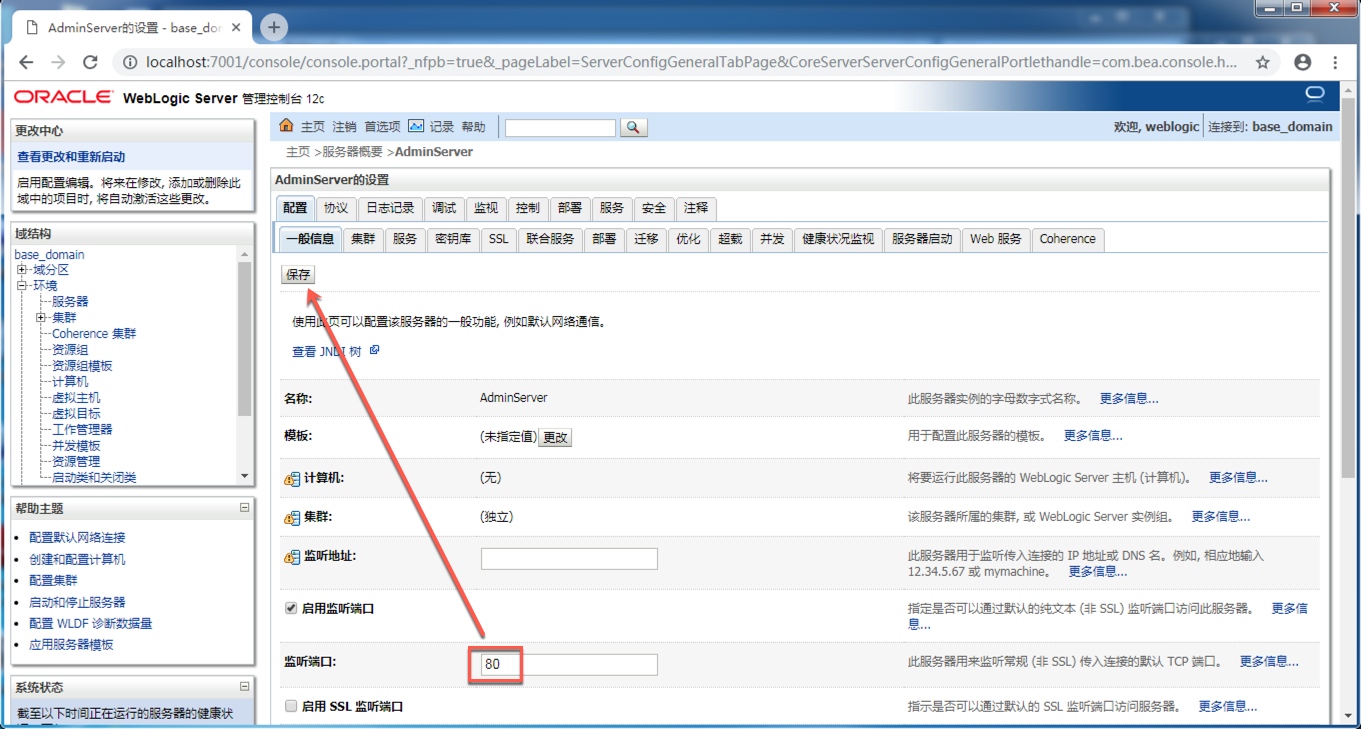
Task: Switch to the 协议 tab
Action: (x=336, y=208)
